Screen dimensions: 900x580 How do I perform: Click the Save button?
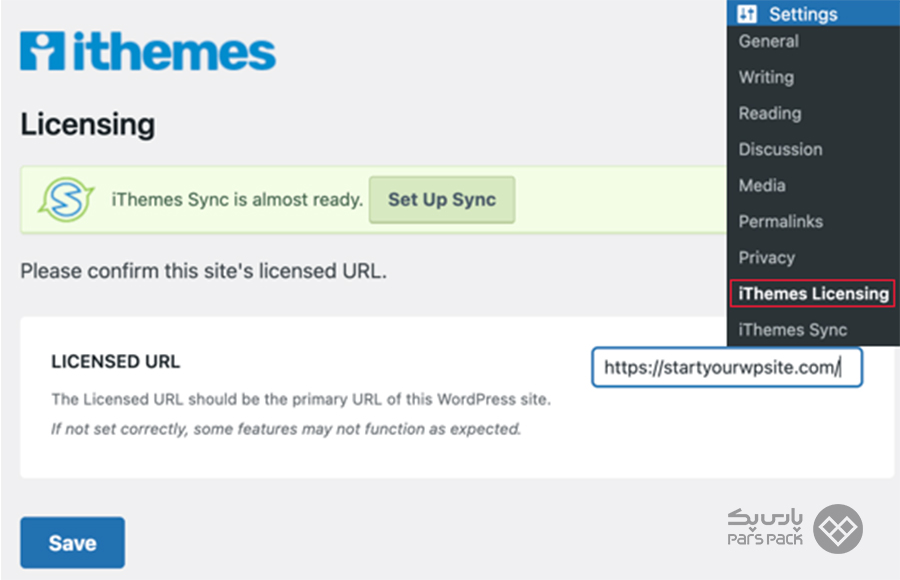[72, 543]
